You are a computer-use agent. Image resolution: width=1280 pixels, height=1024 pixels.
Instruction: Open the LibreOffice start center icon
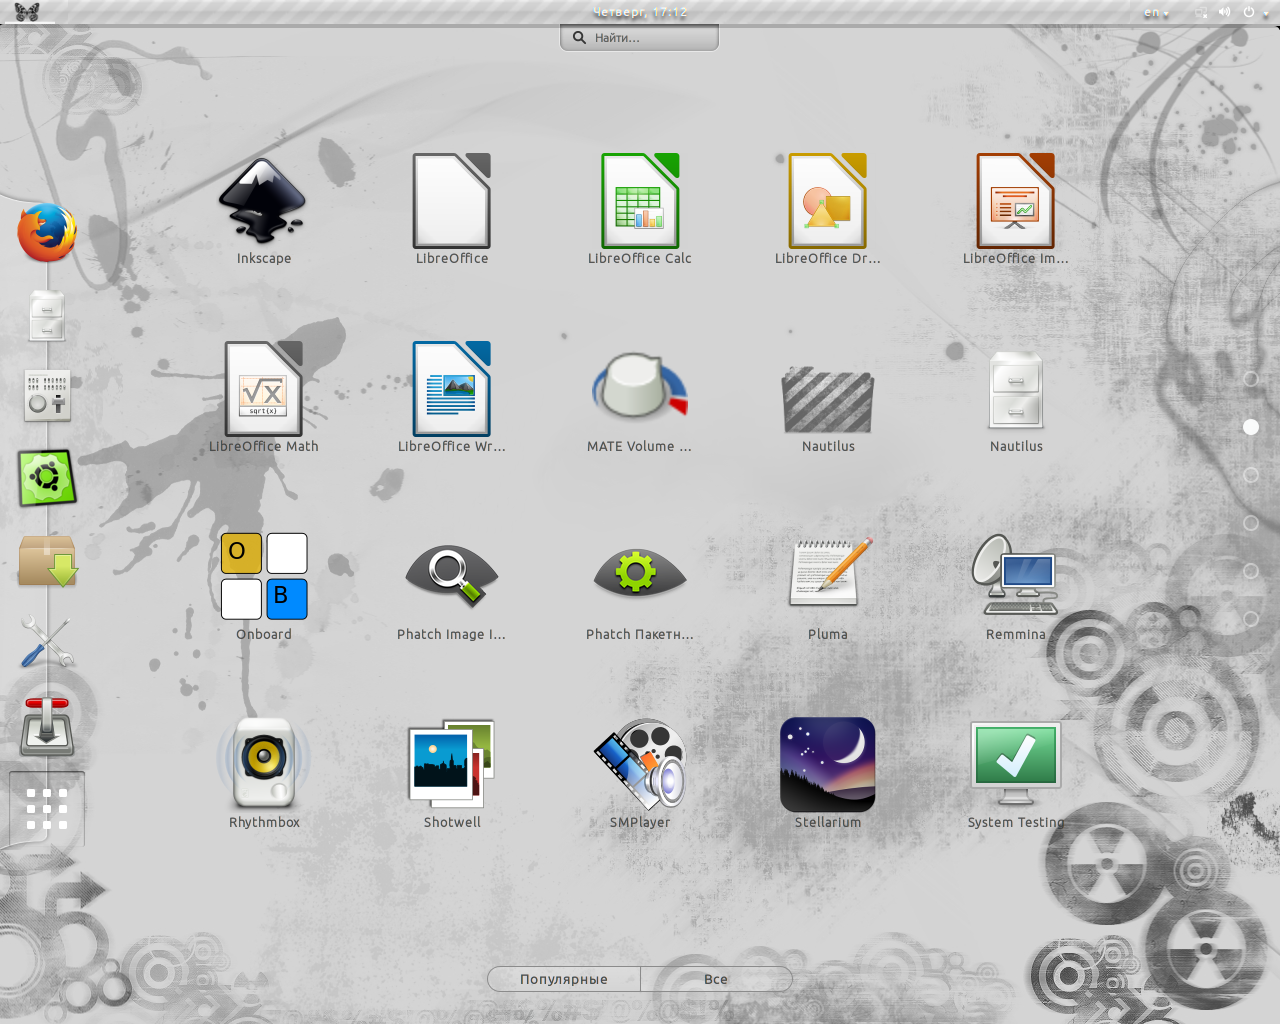pos(452,201)
